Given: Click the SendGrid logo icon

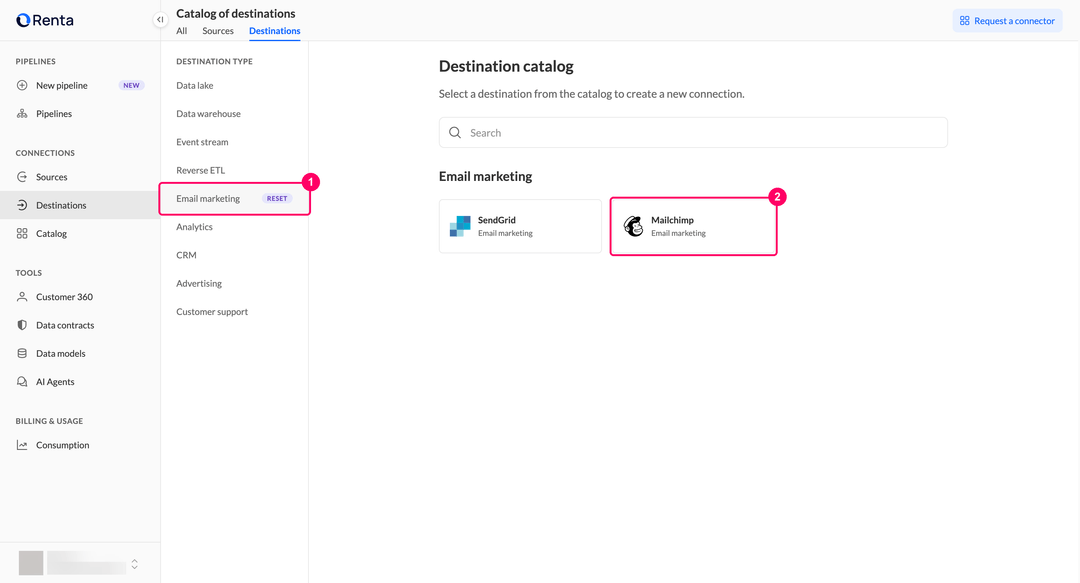Looking at the screenshot, I should tap(460, 226).
